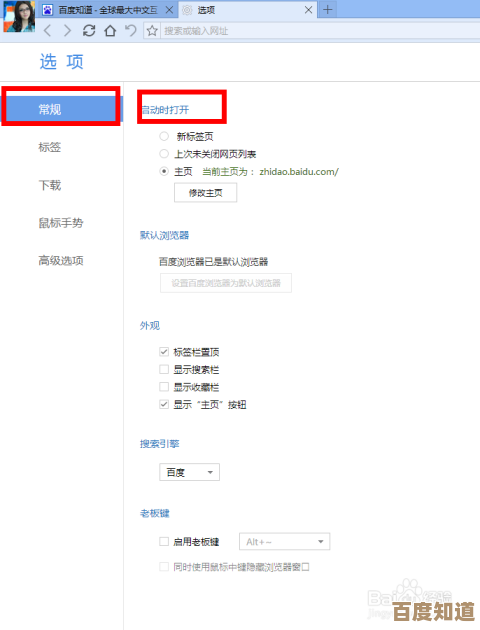
Task: Enable 显示收藏栏 checkbox
Action: pyautogui.click(x=164, y=387)
